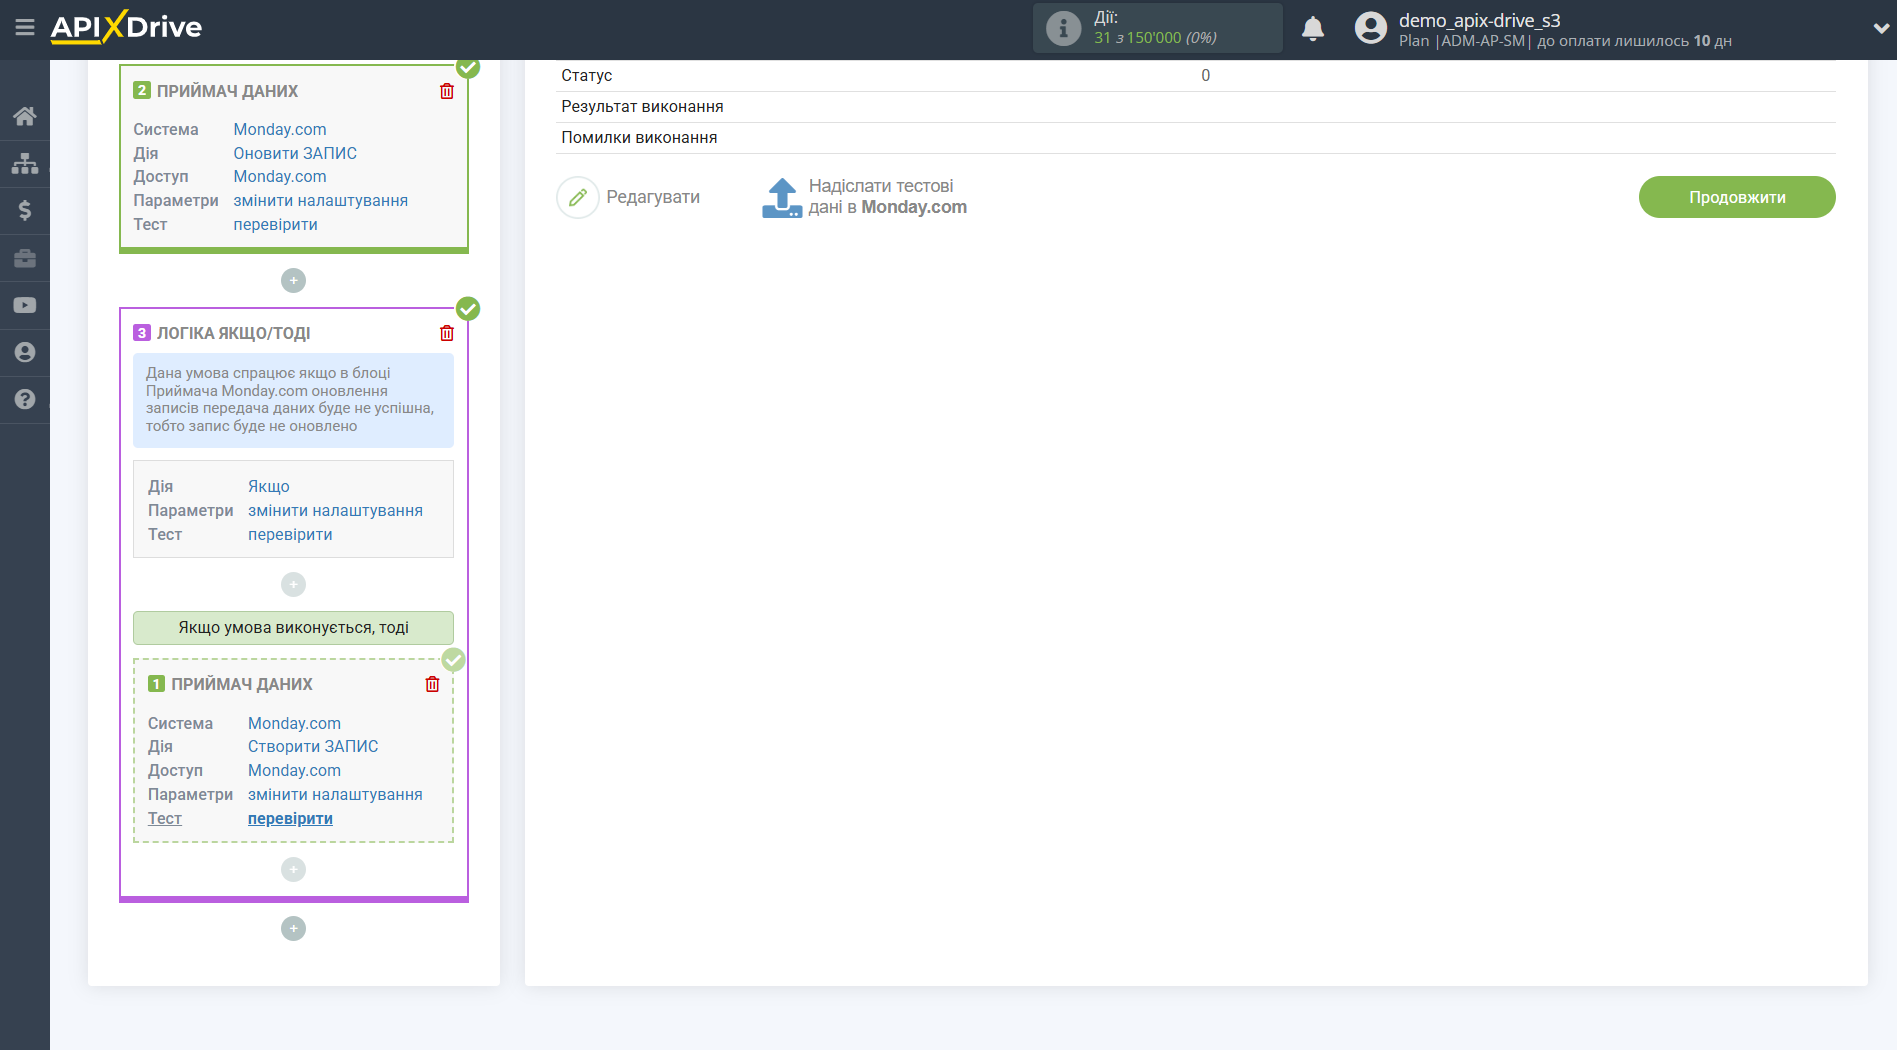Delete the If/Then logic block
The width and height of the screenshot is (1897, 1050).
pyautogui.click(x=447, y=333)
